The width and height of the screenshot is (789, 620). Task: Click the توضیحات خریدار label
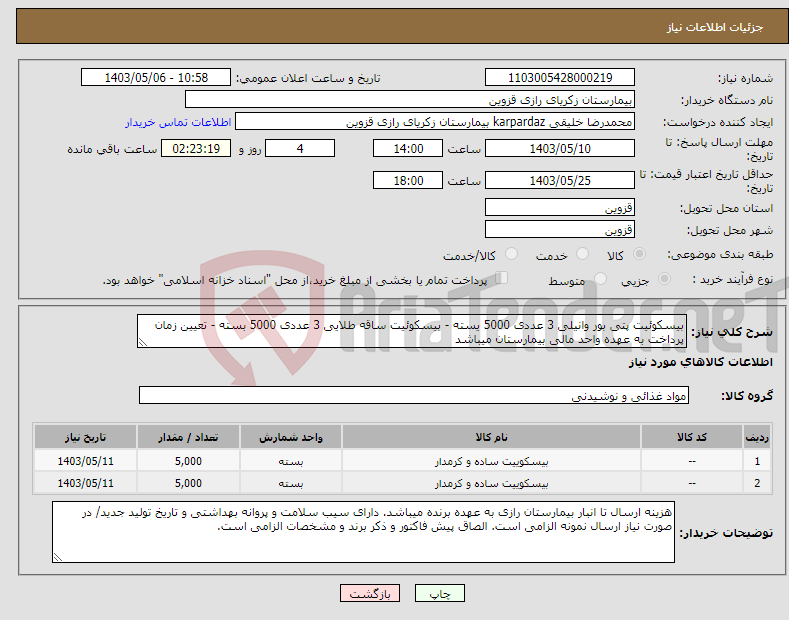pyautogui.click(x=726, y=532)
